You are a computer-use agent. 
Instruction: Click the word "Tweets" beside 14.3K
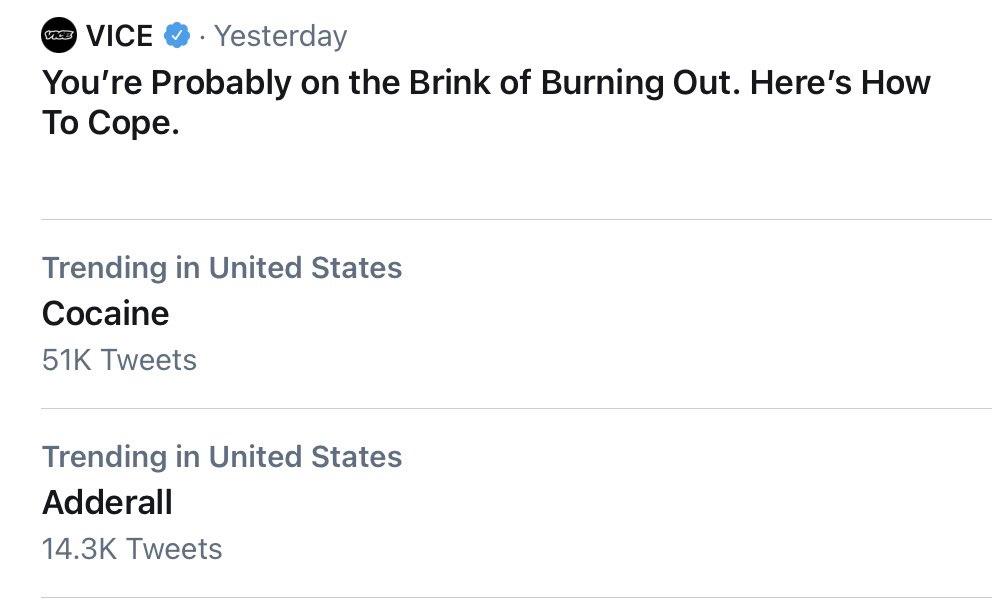pyautogui.click(x=174, y=549)
